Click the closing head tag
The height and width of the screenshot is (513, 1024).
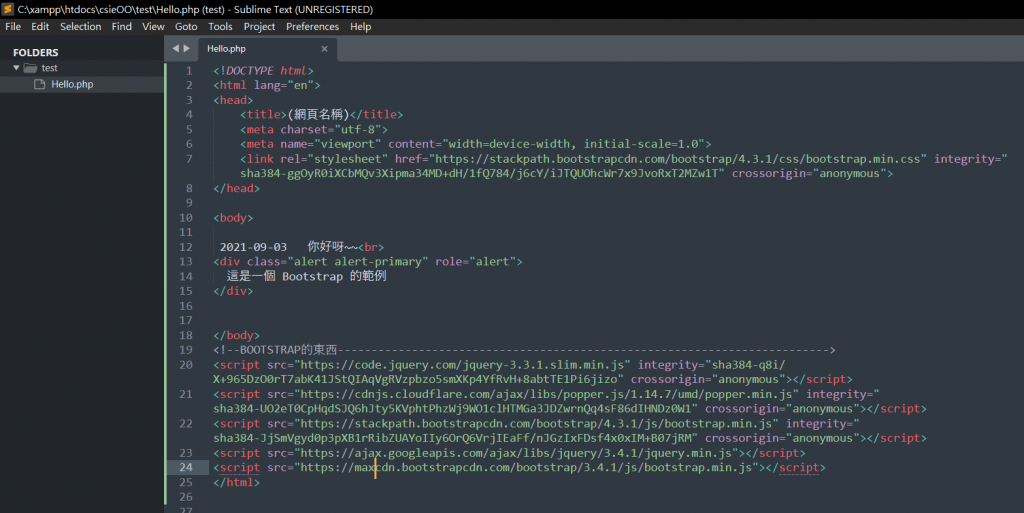[236, 188]
